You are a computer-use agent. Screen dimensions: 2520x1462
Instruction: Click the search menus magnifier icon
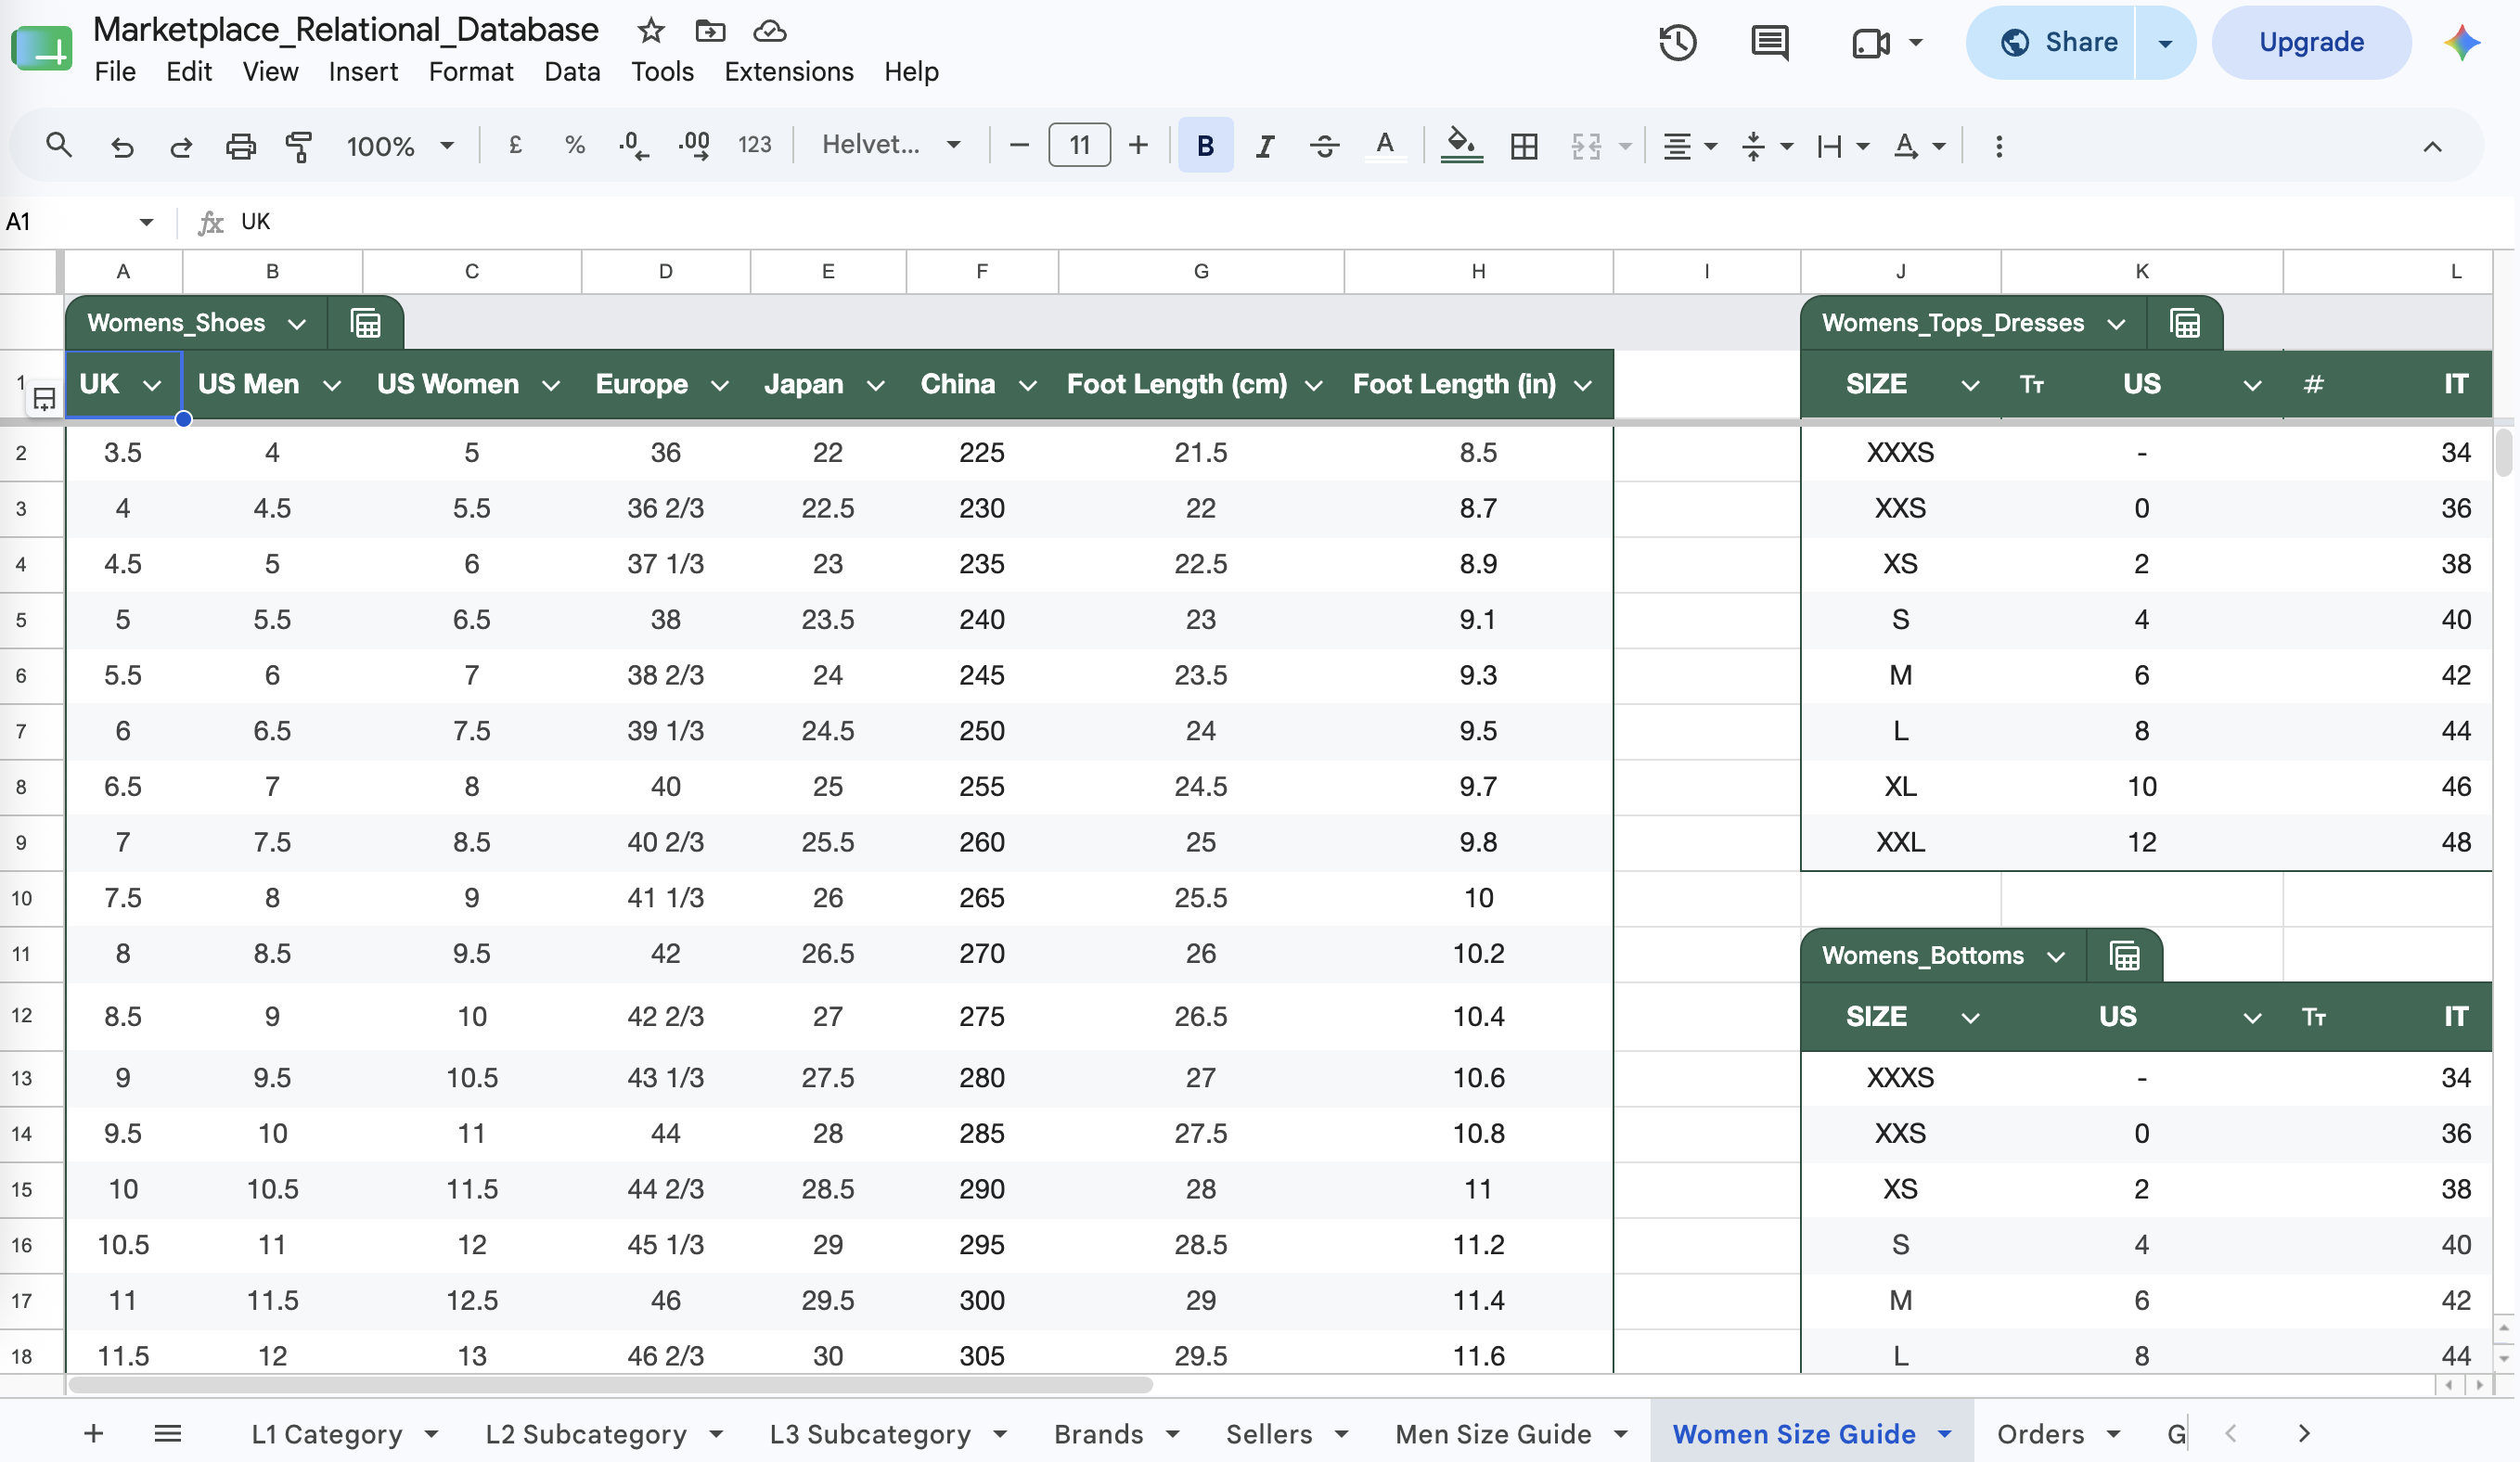click(x=59, y=146)
